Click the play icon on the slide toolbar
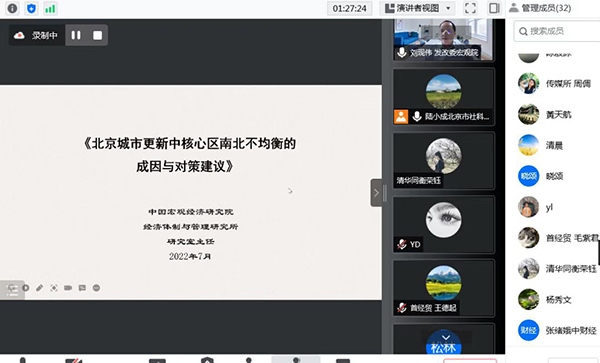 26,288
